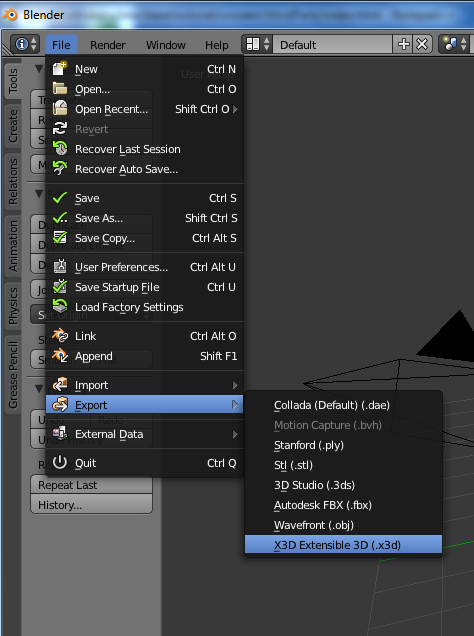Click the Default layout name field

tap(332, 45)
